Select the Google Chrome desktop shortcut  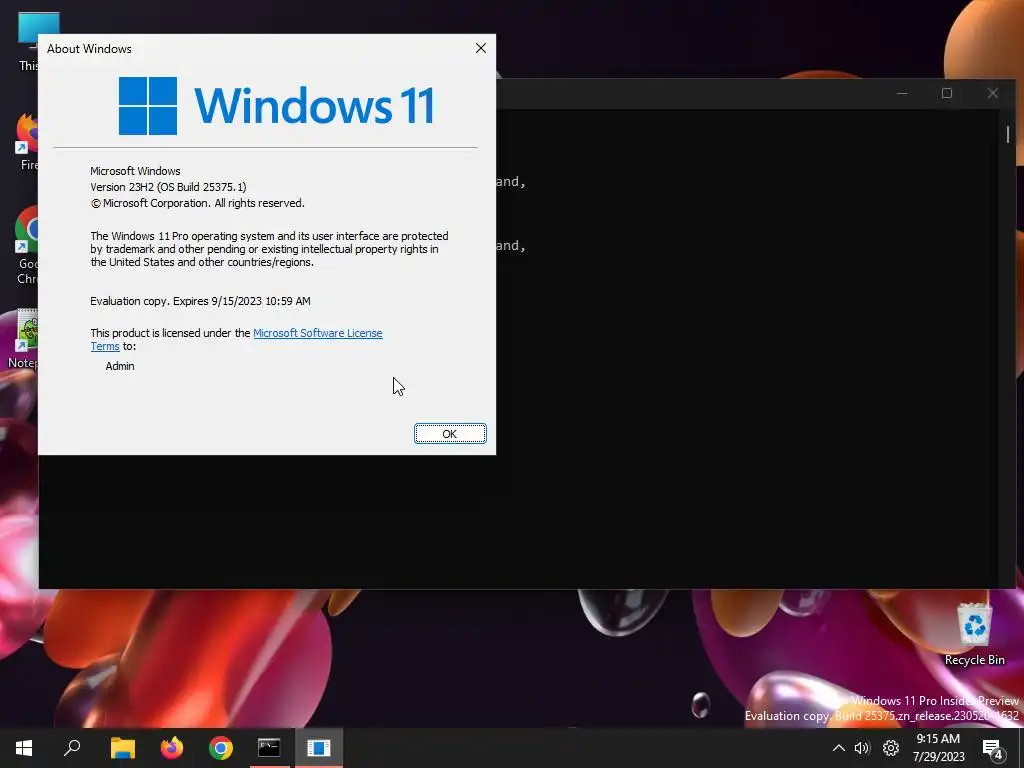pos(26,246)
